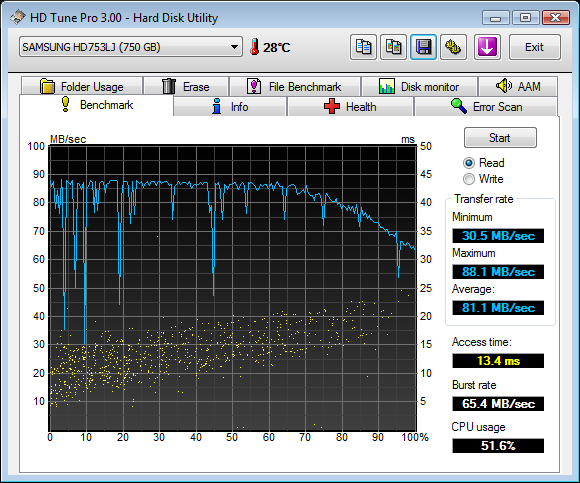Viewport: 580px width, 483px height.
Task: Open the Error Scan tab
Action: click(x=486, y=107)
